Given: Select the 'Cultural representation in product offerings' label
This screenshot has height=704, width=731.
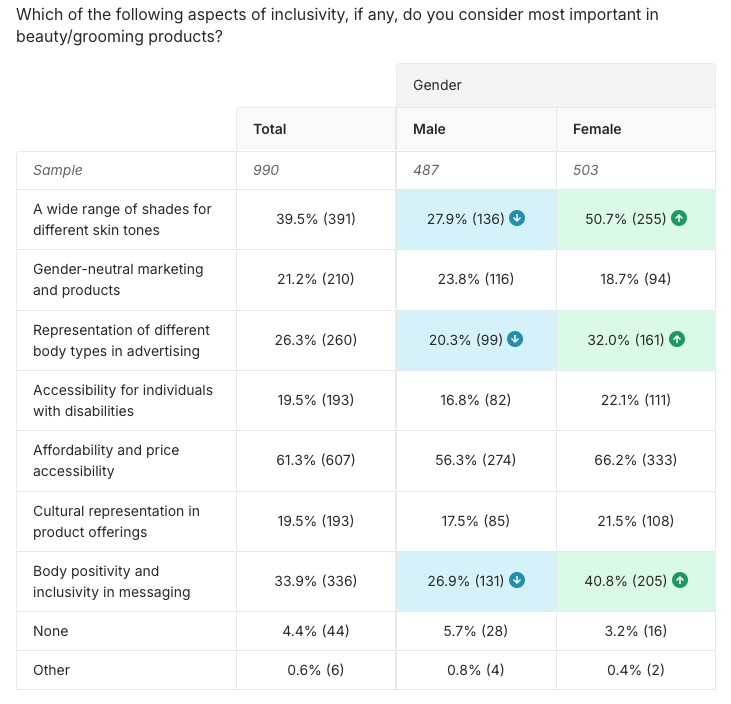Looking at the screenshot, I should pyautogui.click(x=116, y=521).
